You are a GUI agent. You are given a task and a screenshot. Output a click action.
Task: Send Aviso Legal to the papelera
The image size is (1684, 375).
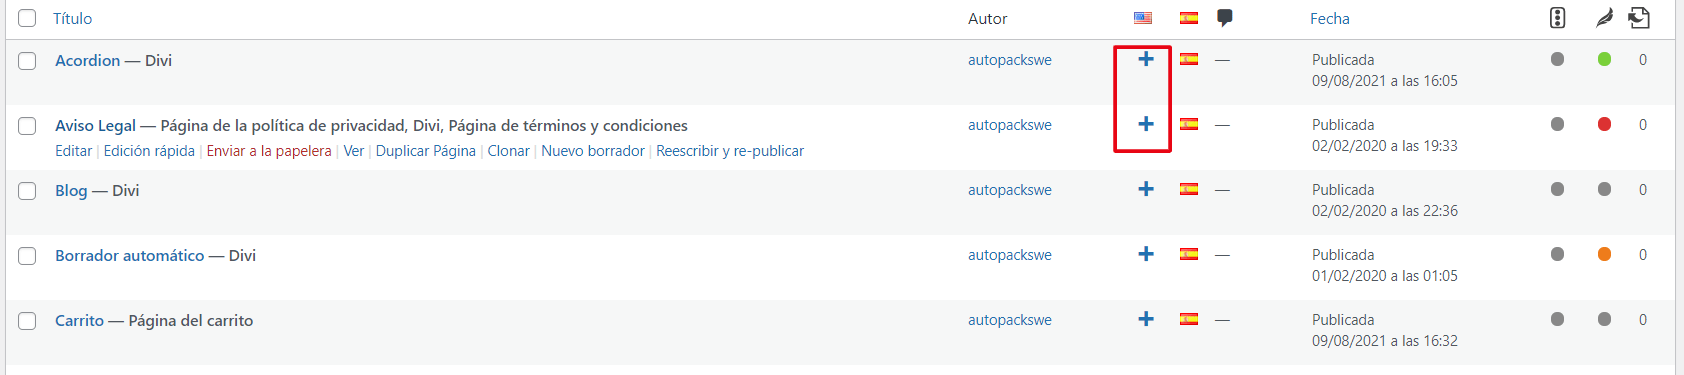(269, 151)
